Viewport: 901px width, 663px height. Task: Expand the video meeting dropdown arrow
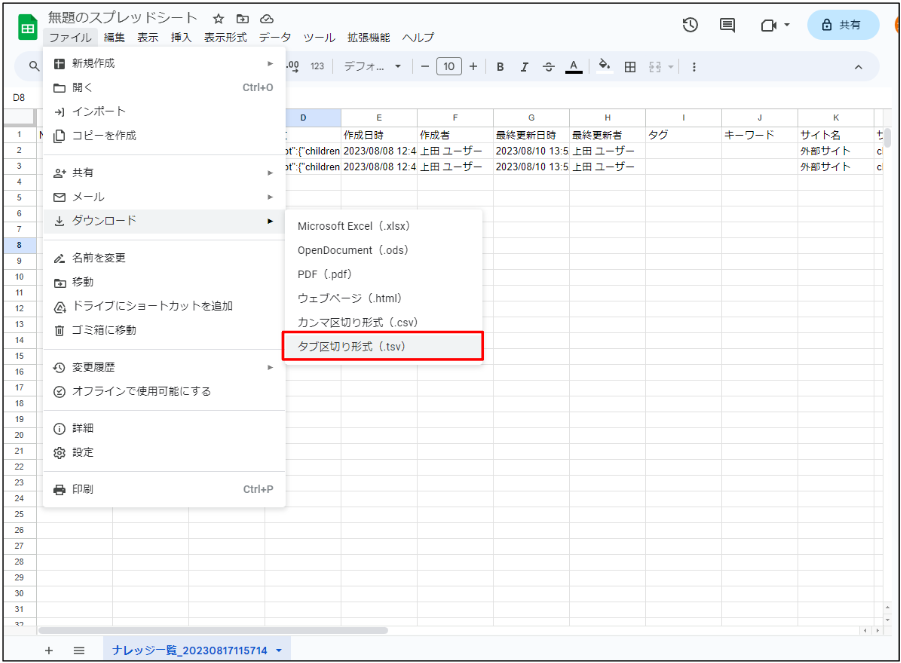(786, 25)
